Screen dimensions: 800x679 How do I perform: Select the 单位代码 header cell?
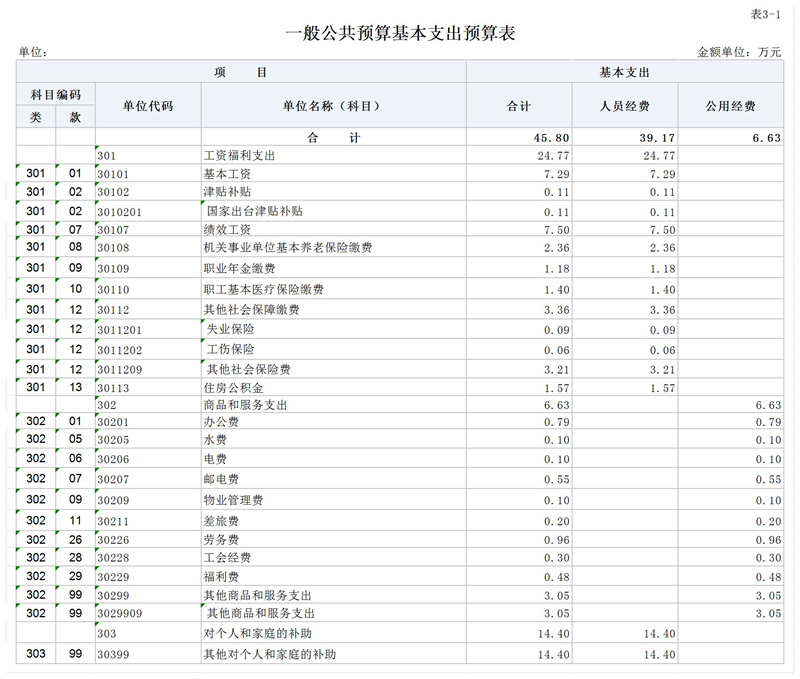tap(148, 106)
